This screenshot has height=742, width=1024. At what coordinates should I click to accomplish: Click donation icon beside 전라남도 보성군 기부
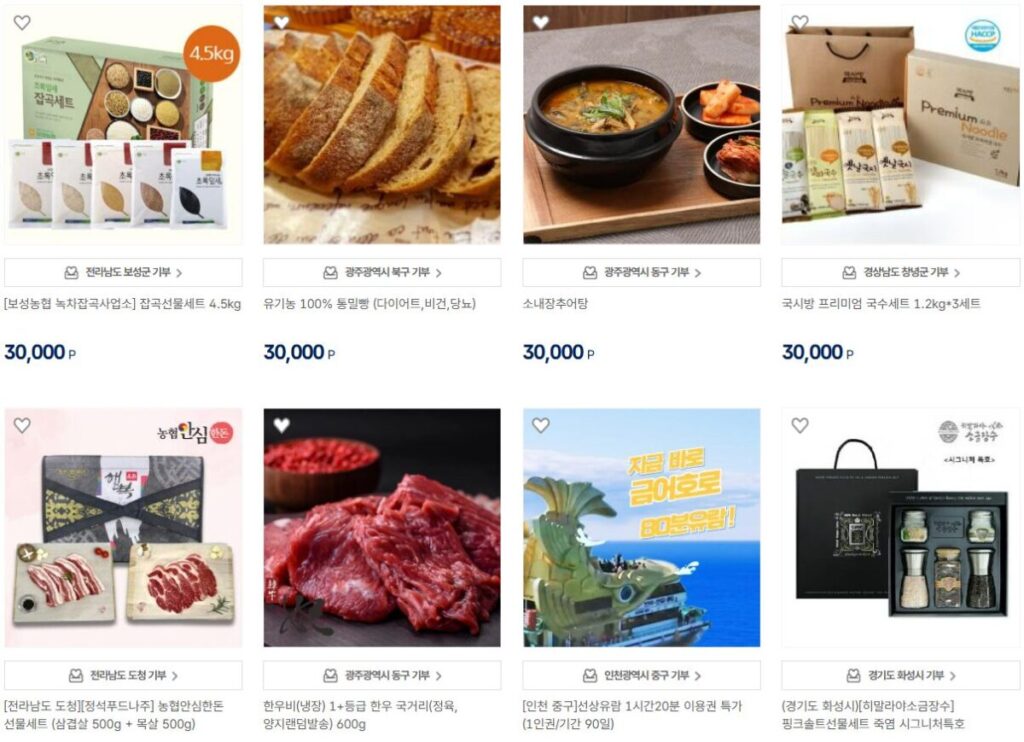(x=71, y=273)
